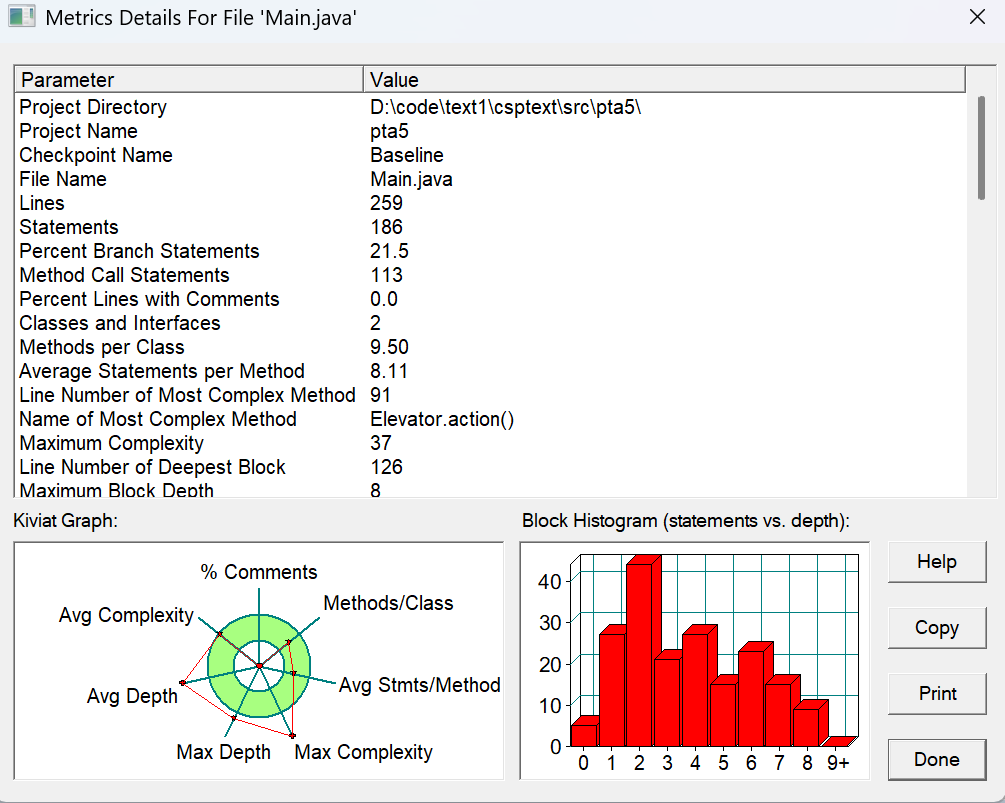
Task: Click the 8.11 average statements value
Action: click(388, 371)
